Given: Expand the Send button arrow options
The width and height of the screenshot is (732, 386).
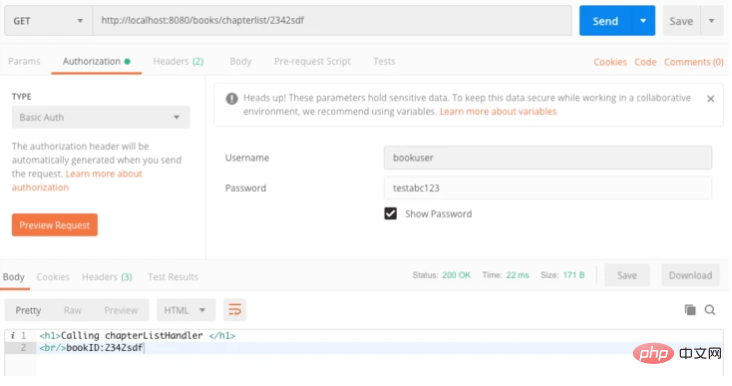Looking at the screenshot, I should tap(643, 21).
